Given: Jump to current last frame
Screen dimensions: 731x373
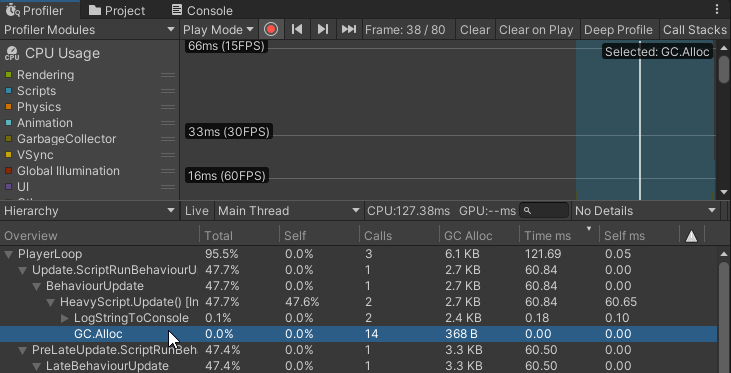Looking at the screenshot, I should coord(349,29).
